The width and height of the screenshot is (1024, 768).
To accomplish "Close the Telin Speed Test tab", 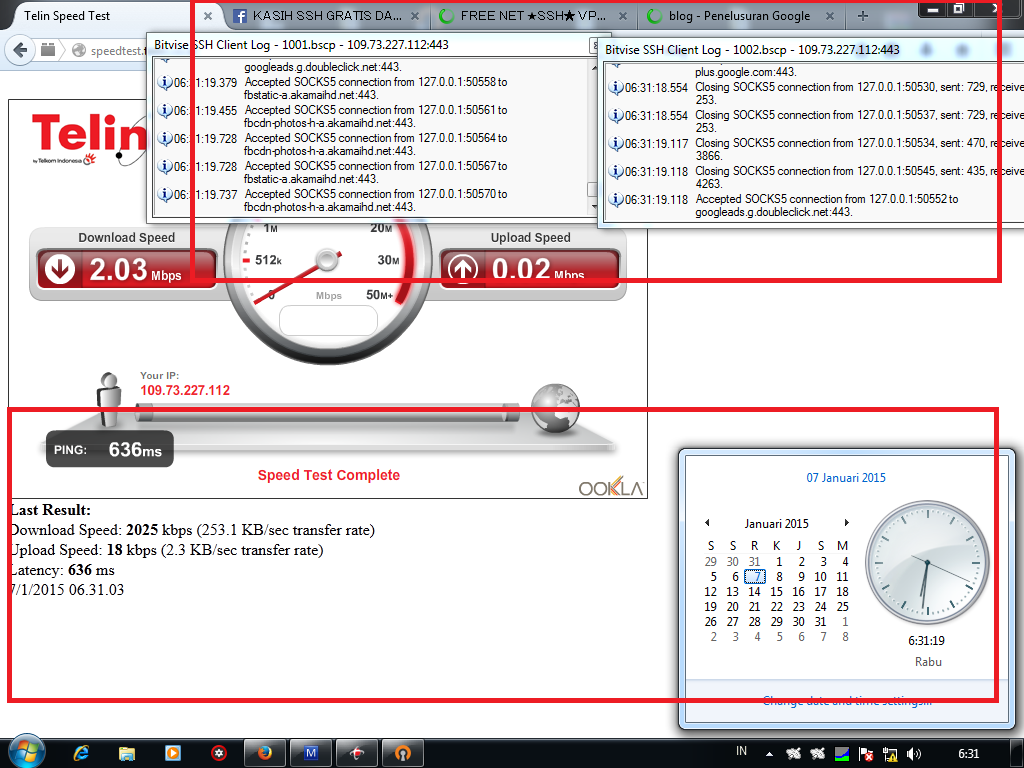I will (208, 16).
